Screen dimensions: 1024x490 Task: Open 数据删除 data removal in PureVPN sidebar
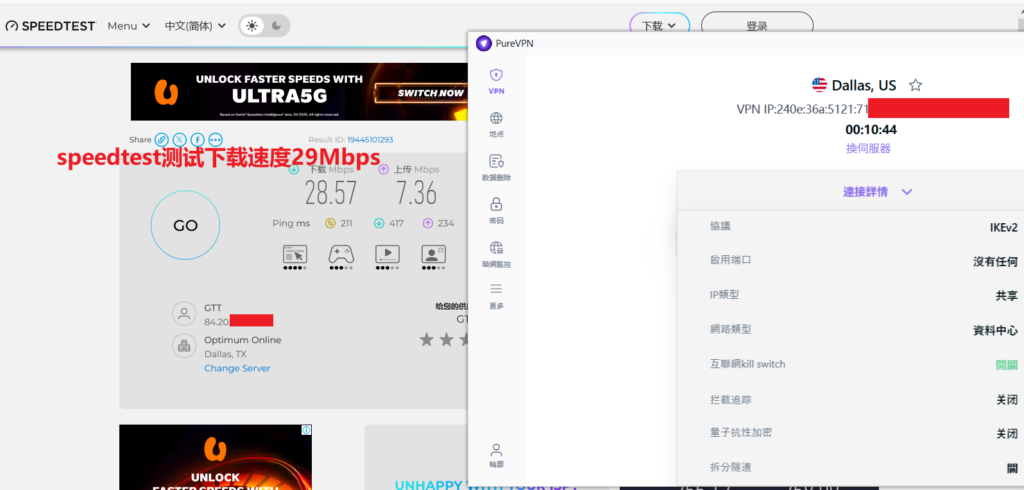tap(496, 168)
